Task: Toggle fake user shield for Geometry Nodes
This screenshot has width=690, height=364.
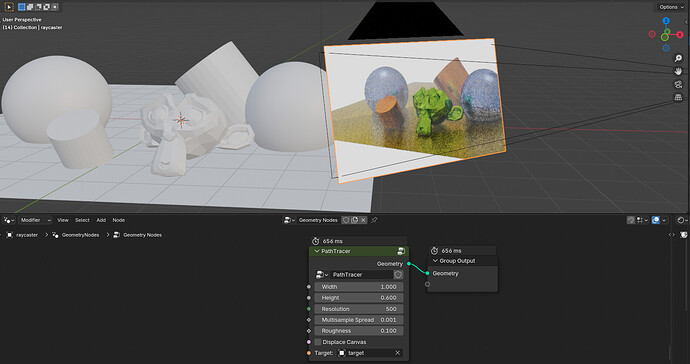Action: (346, 220)
